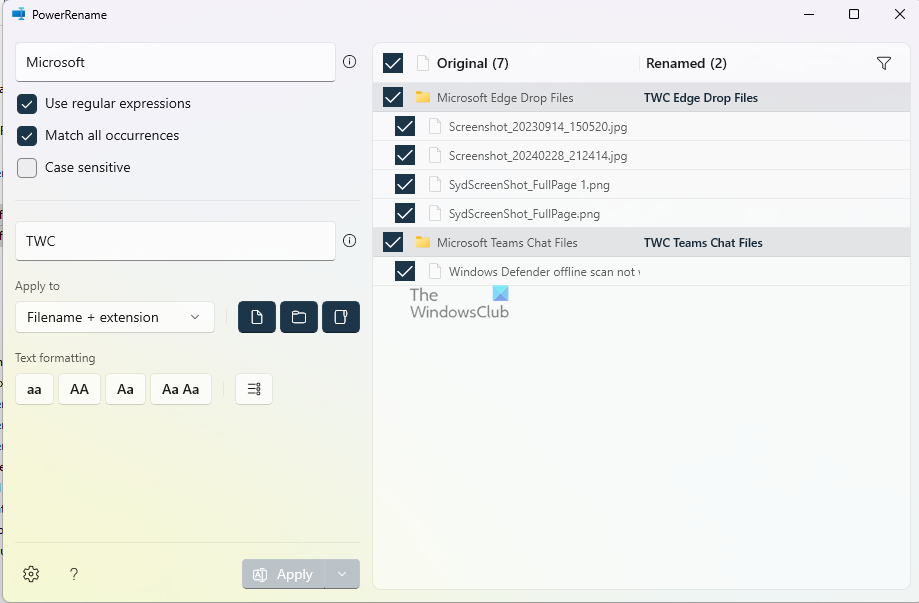Viewport: 919px width, 603px height.
Task: Open the enumerate items list button
Action: click(254, 389)
